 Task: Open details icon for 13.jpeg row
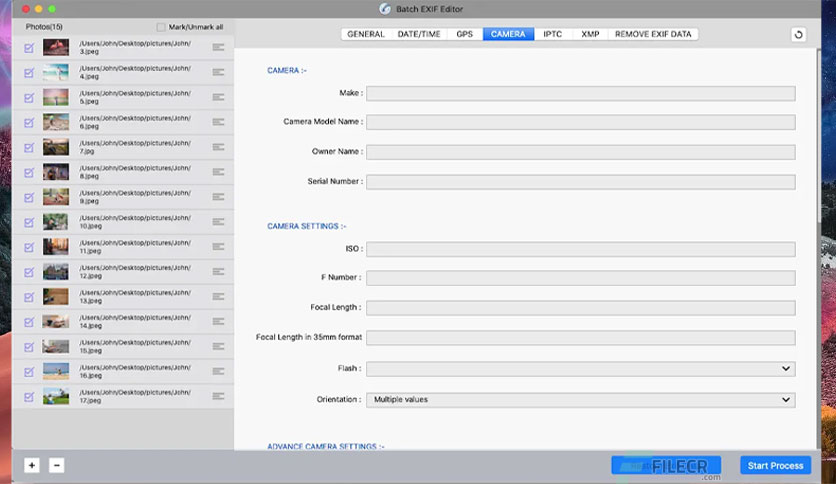click(218, 296)
